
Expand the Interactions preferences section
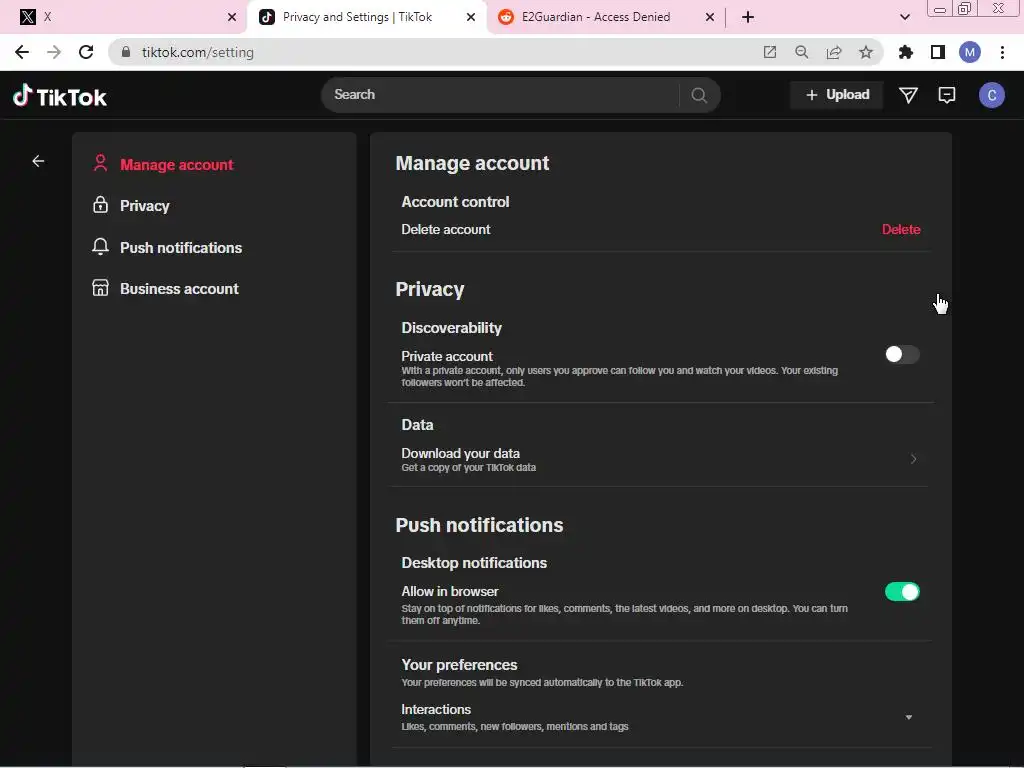coord(908,717)
